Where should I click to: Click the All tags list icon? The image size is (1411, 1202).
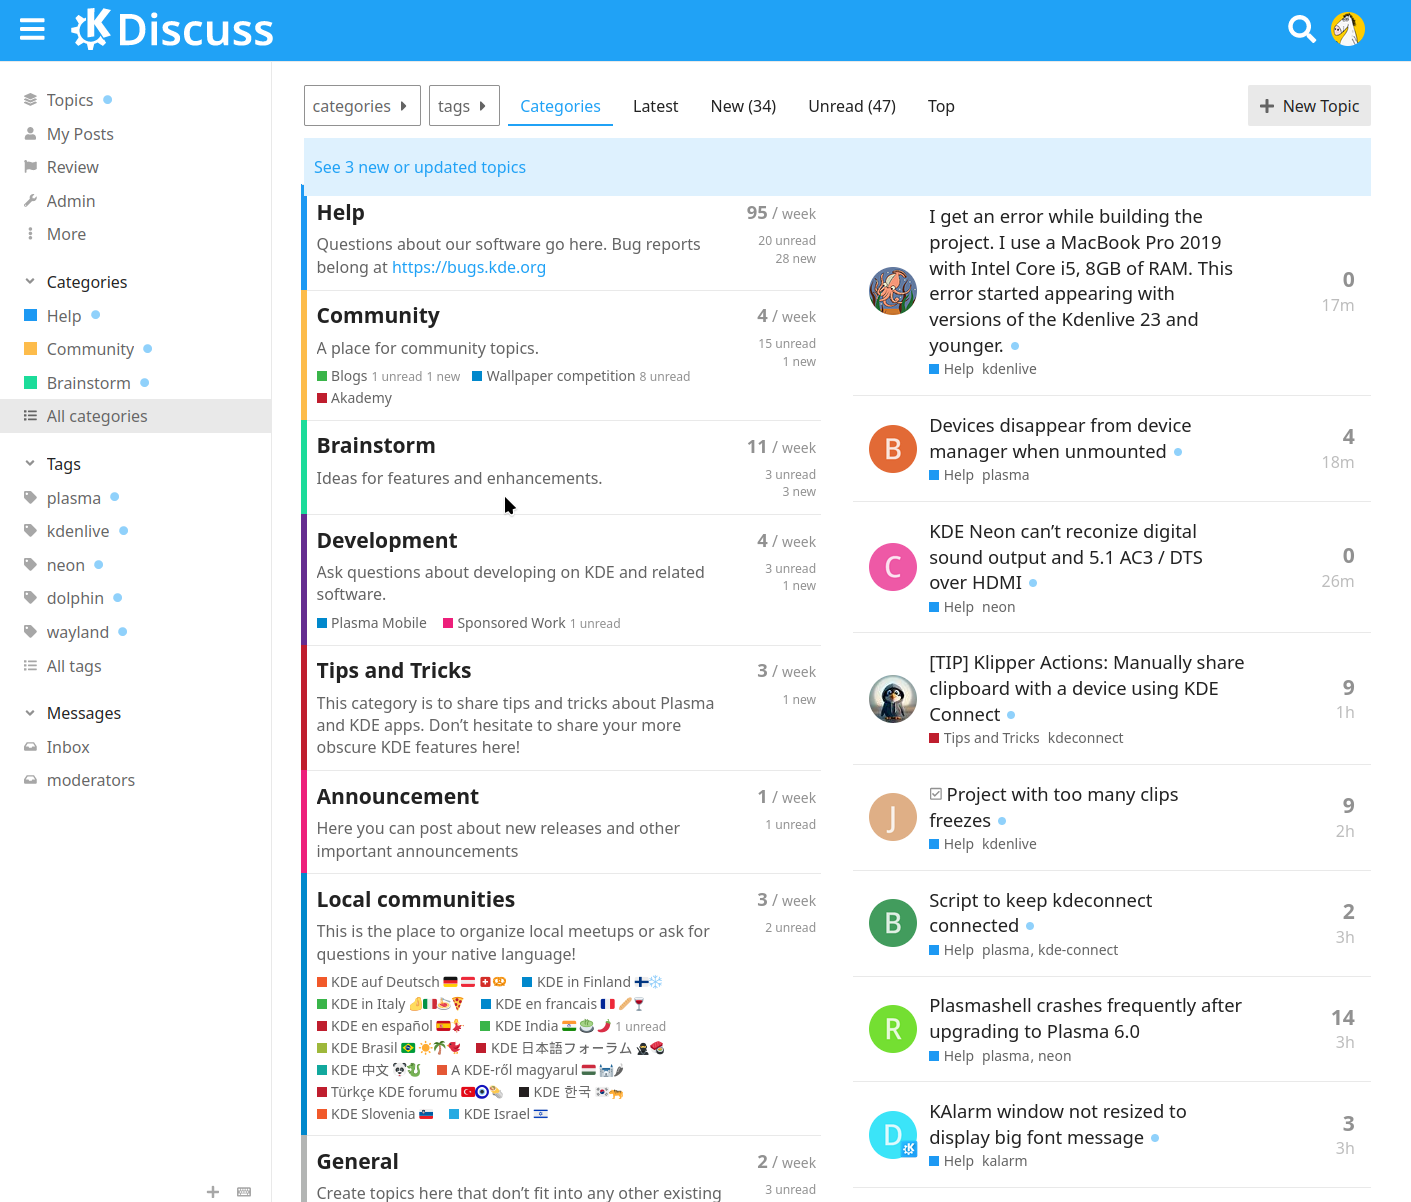tap(30, 666)
